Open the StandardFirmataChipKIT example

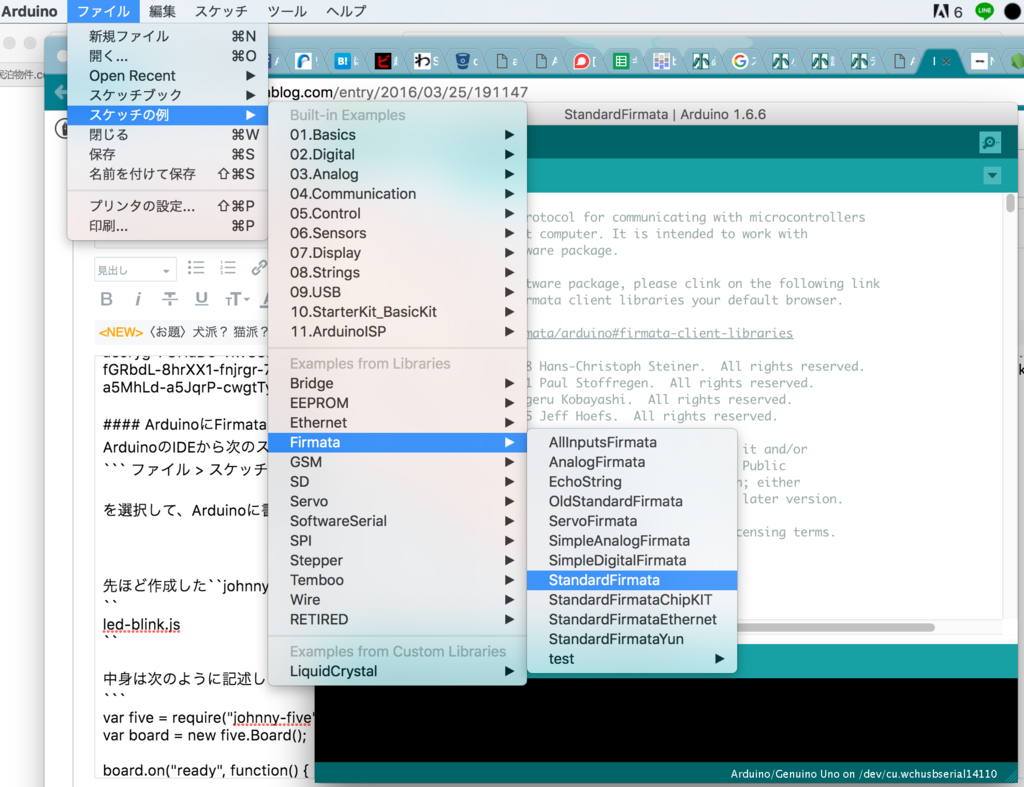coord(632,600)
